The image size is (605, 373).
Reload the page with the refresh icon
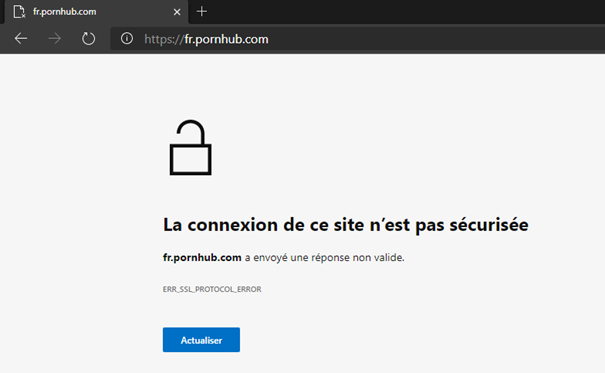[x=88, y=39]
